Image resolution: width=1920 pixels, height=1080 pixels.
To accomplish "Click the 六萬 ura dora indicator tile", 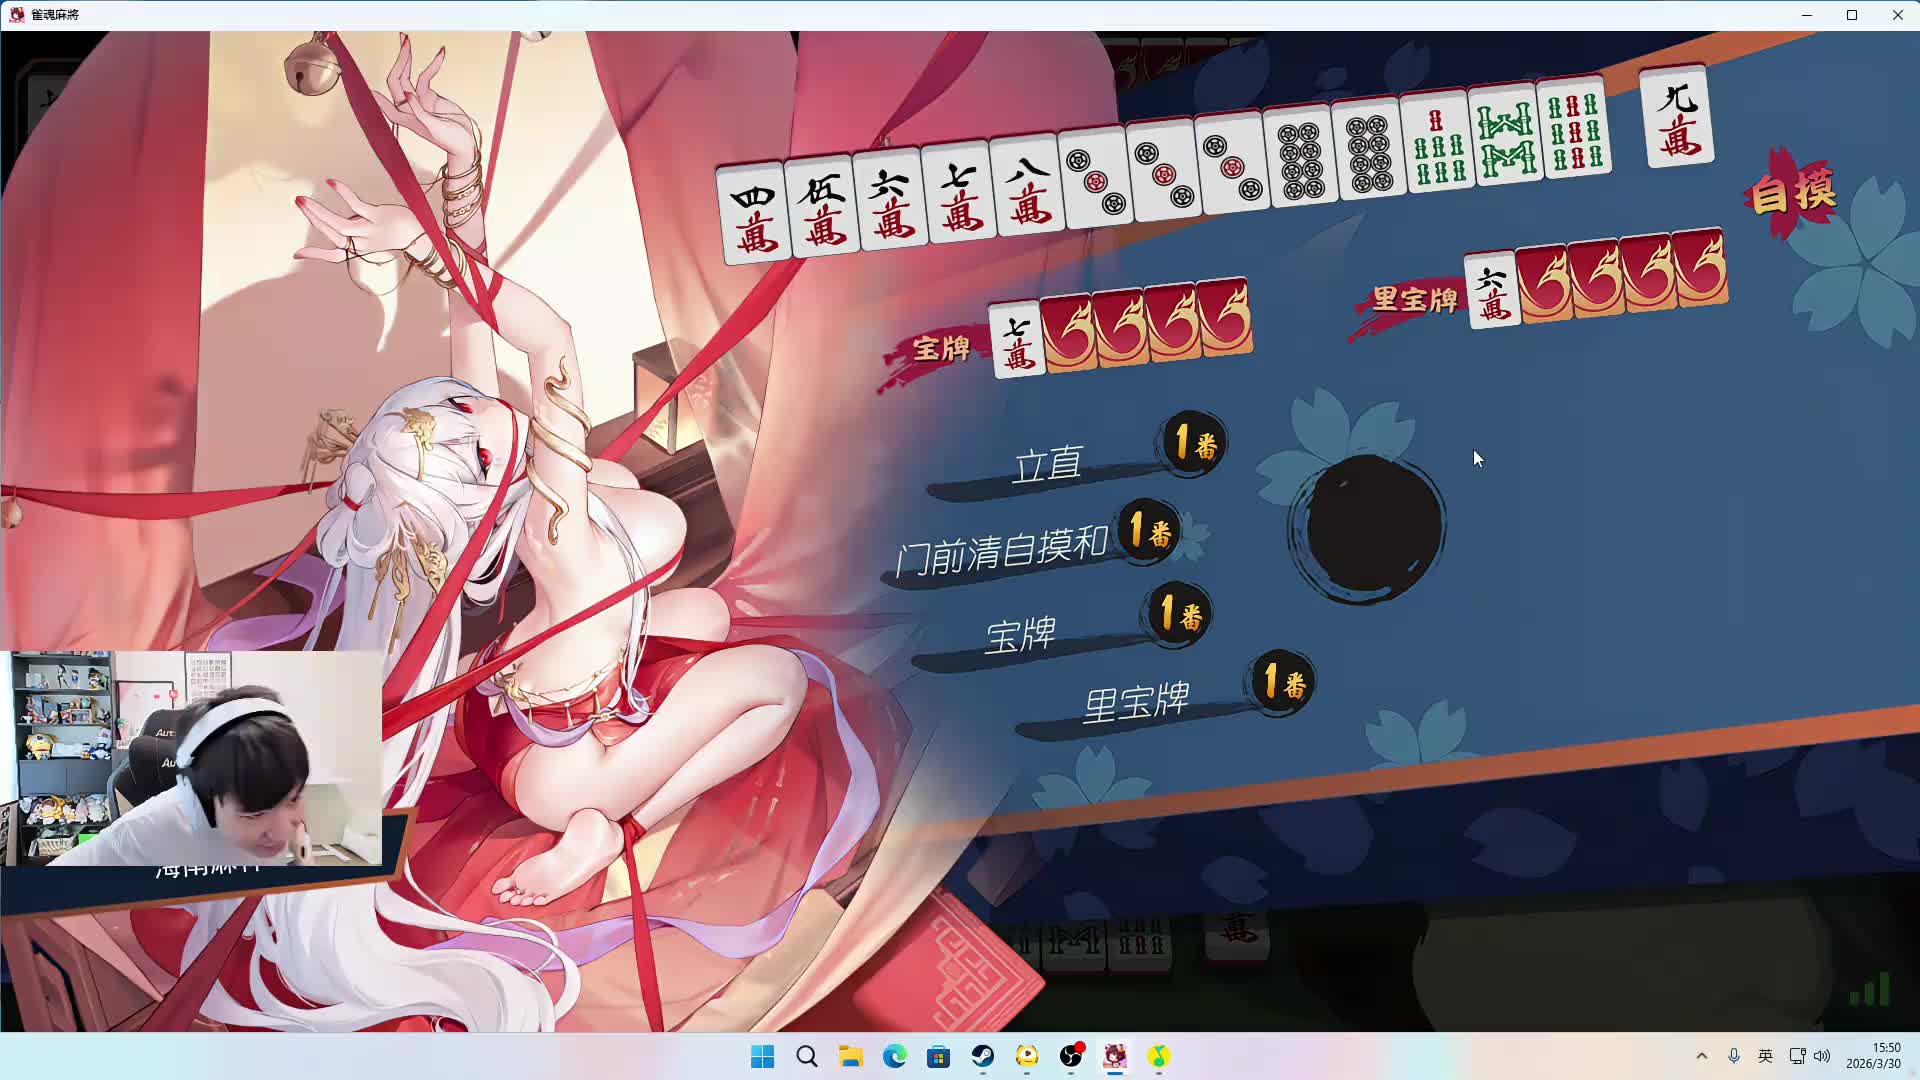I will 1492,290.
